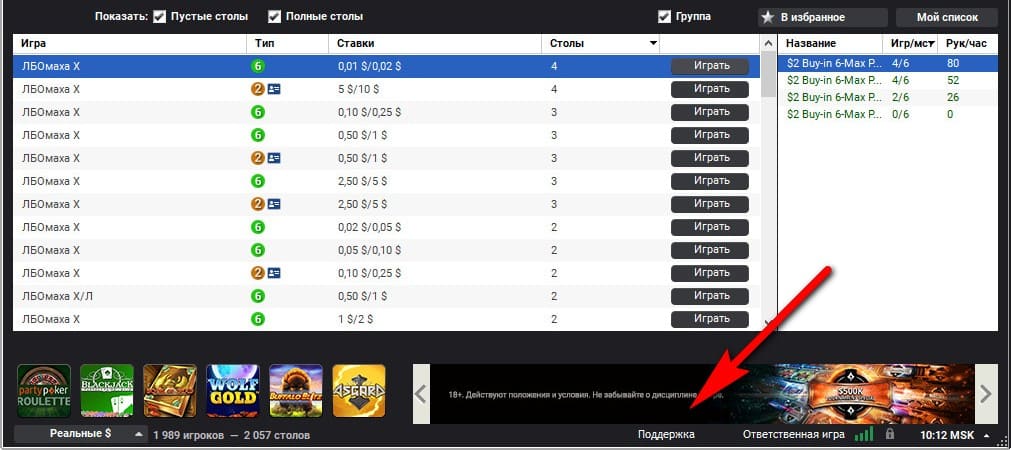Click the heads-up 2 icon in 5 $/10 $ row
The width and height of the screenshot is (1011, 450).
(258, 90)
